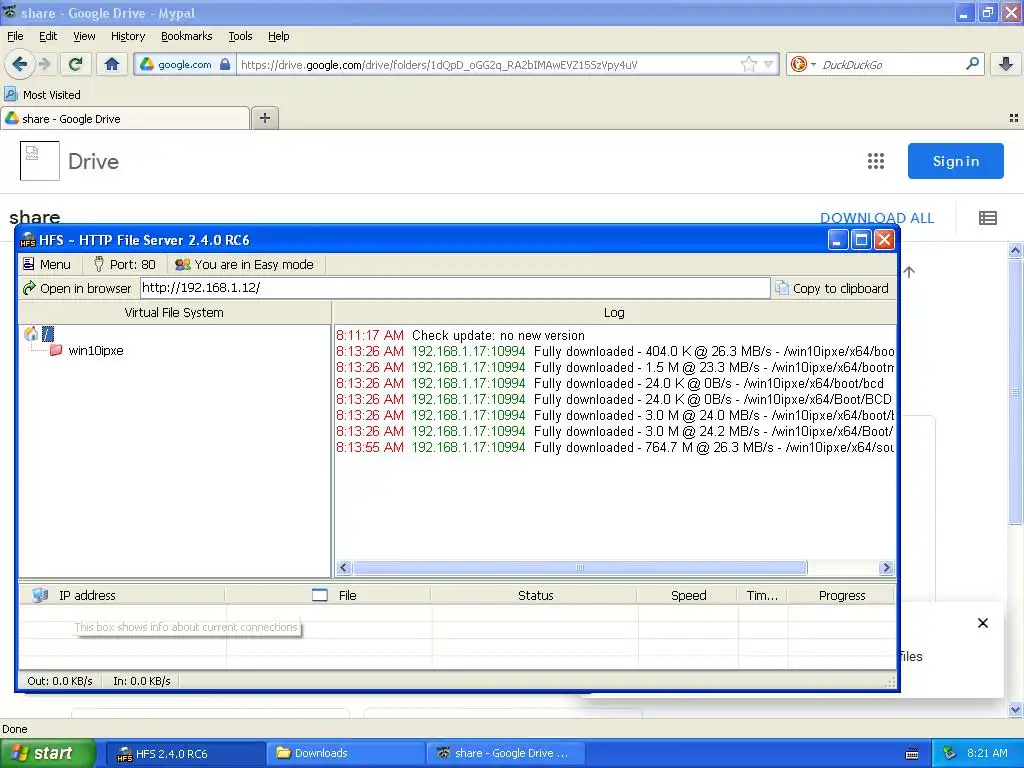Select the log line with 404.0 K download

(x=615, y=351)
